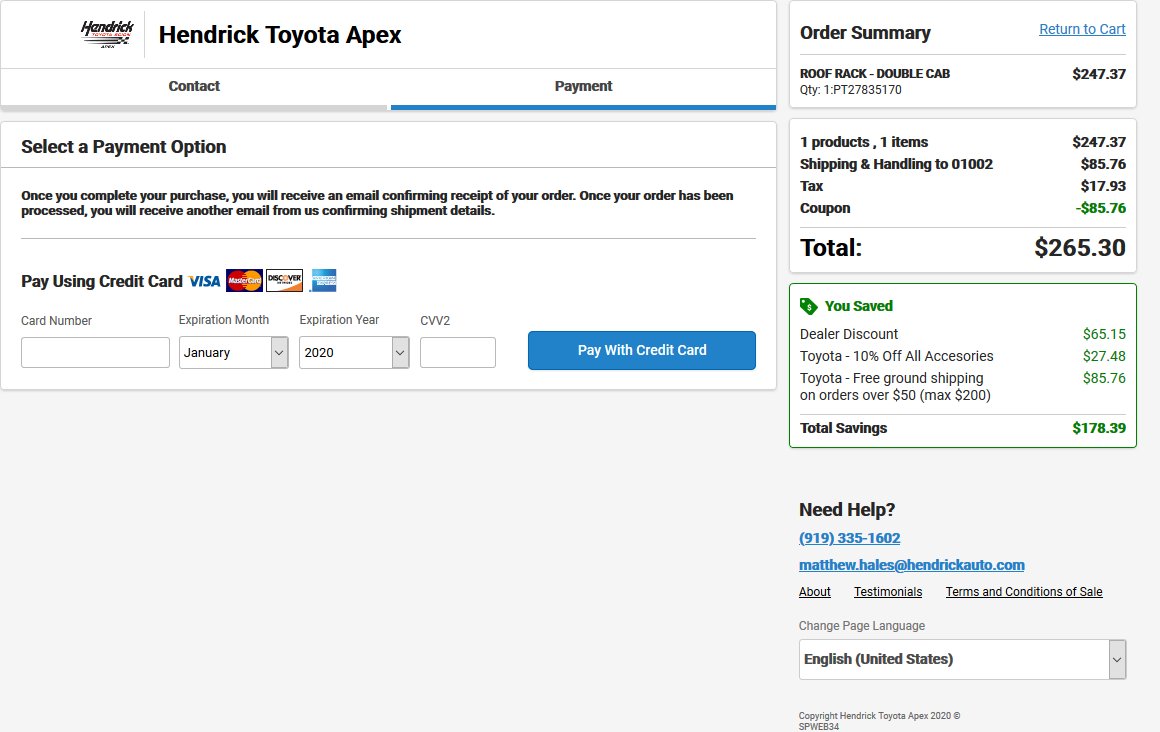Viewport: 1160px width, 732px height.
Task: Open the About link
Action: (x=815, y=591)
